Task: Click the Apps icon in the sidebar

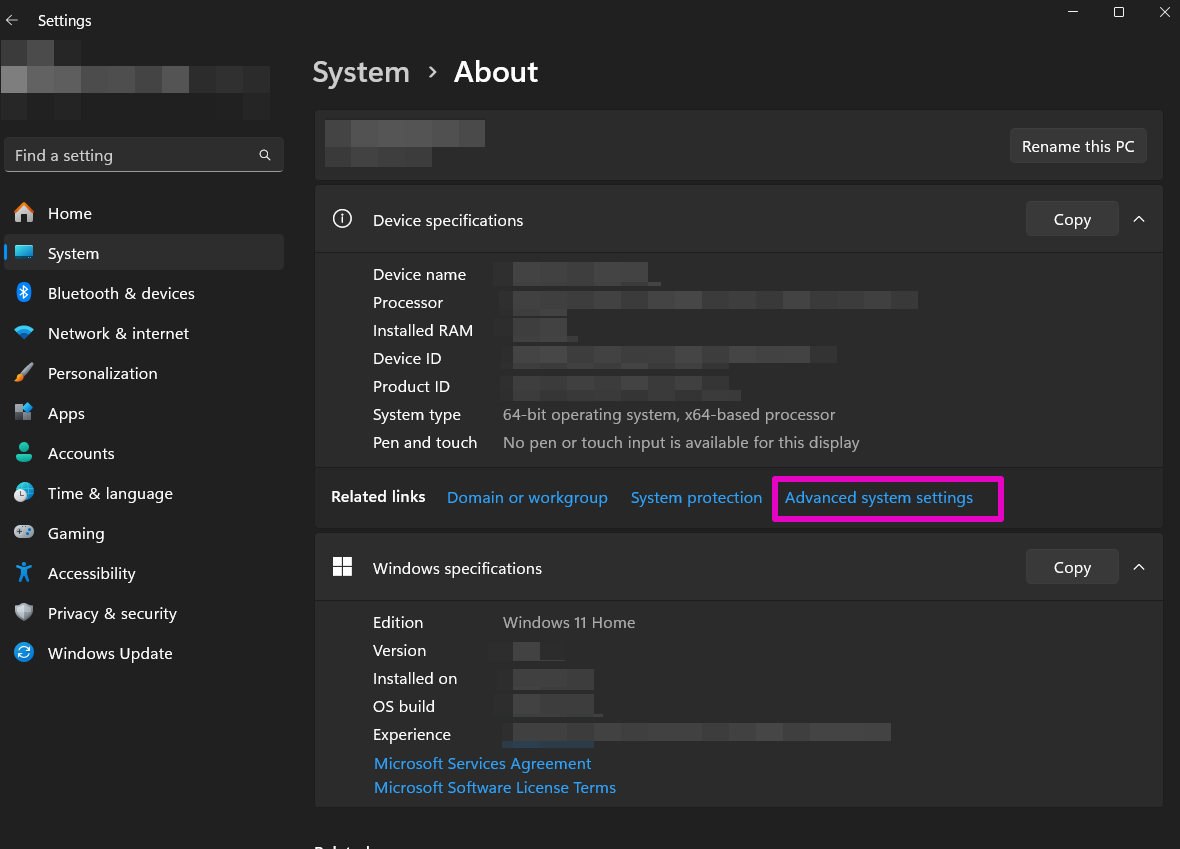Action: click(x=24, y=412)
